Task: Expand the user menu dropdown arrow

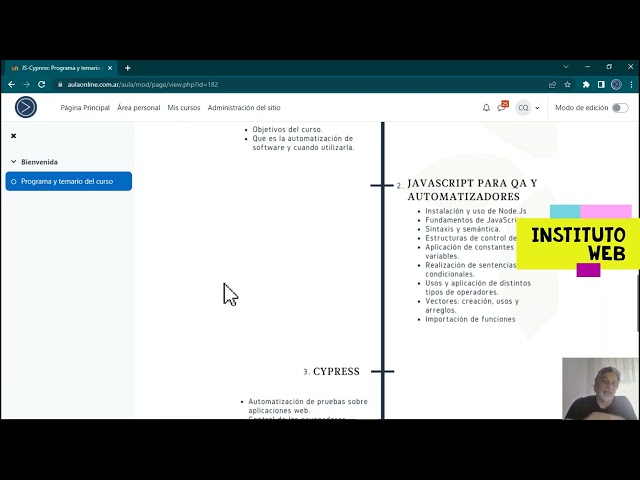Action: coord(537,108)
